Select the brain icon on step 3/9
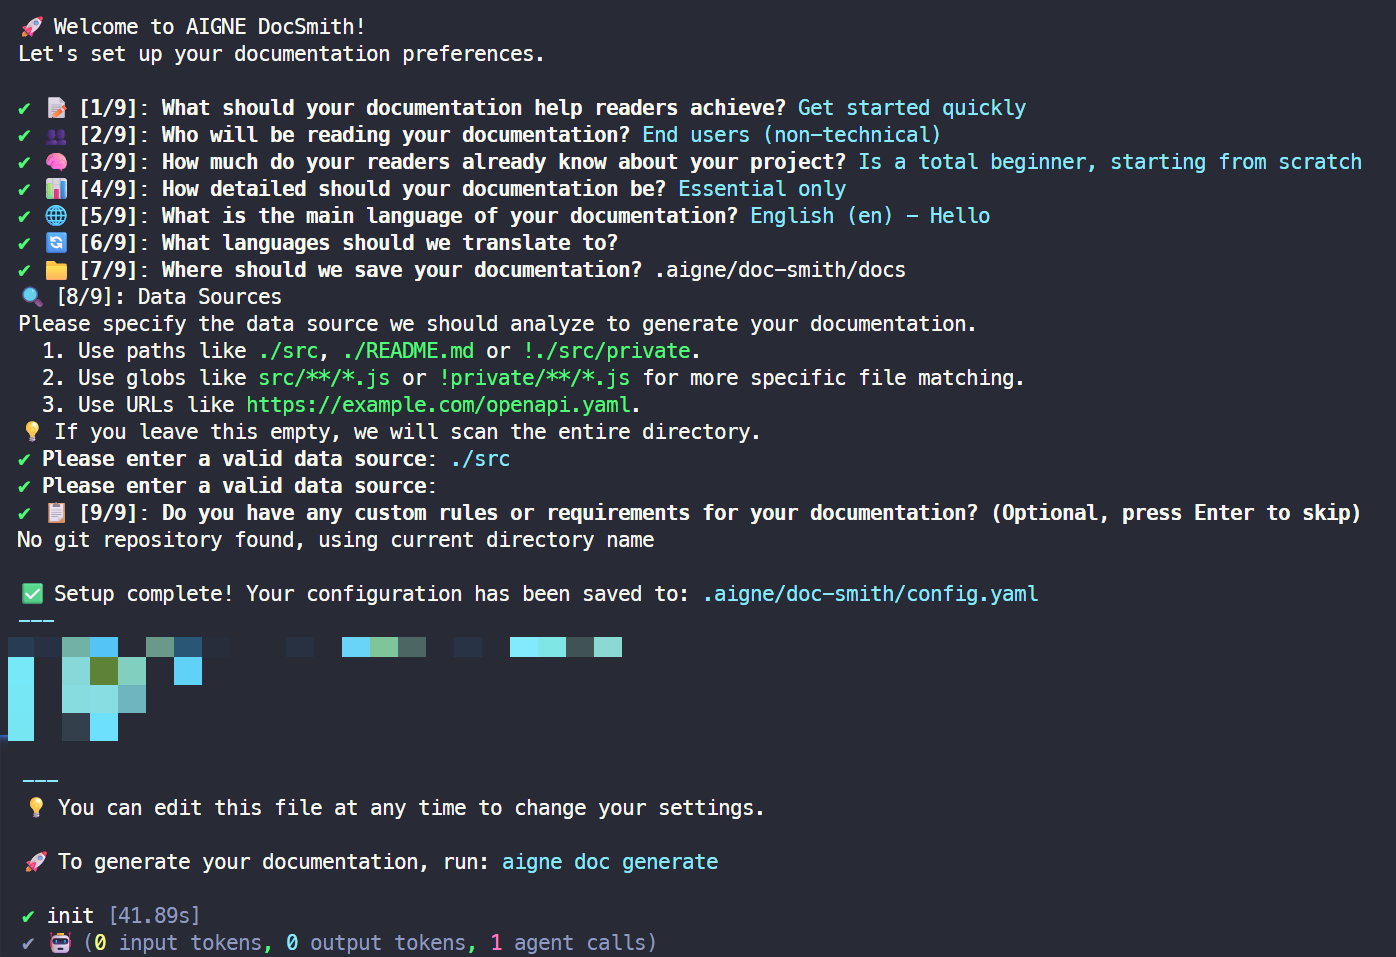The height and width of the screenshot is (957, 1396). pos(57,162)
